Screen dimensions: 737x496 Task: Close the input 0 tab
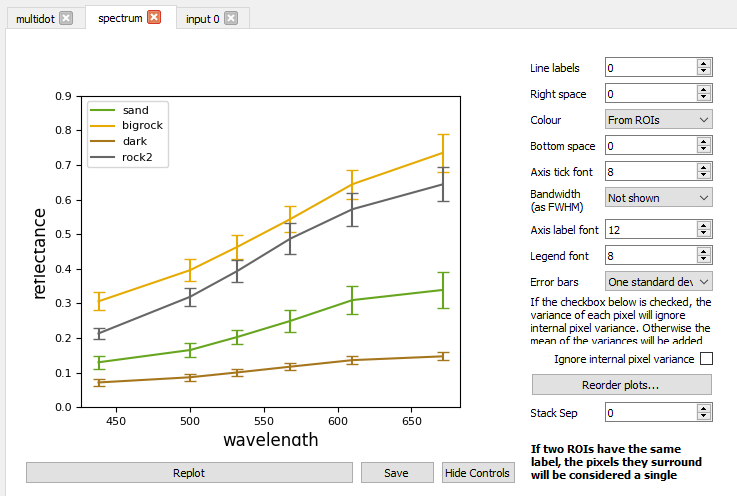(x=231, y=19)
